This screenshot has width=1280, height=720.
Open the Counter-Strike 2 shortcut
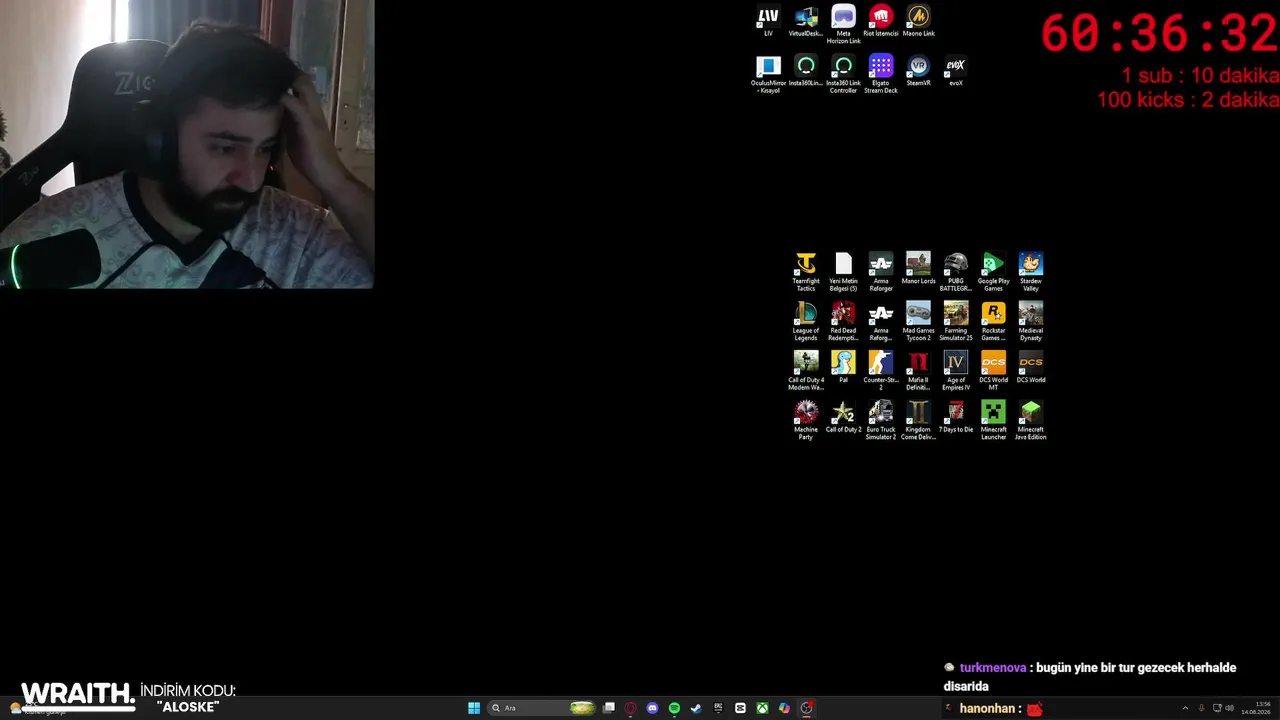pyautogui.click(x=881, y=371)
